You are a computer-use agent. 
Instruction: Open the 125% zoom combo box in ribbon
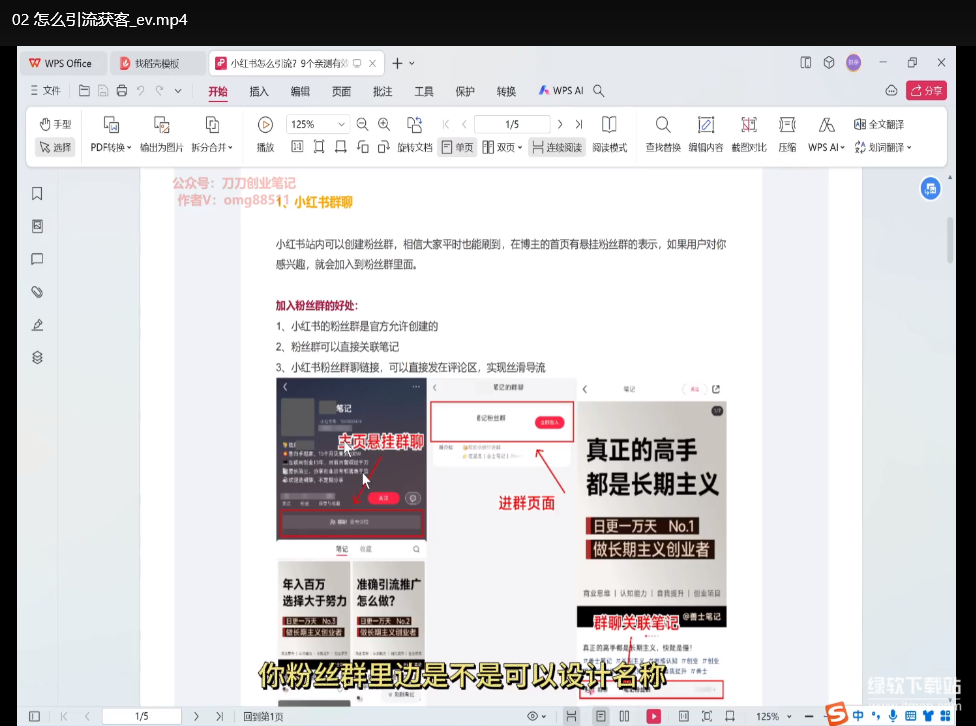(317, 124)
